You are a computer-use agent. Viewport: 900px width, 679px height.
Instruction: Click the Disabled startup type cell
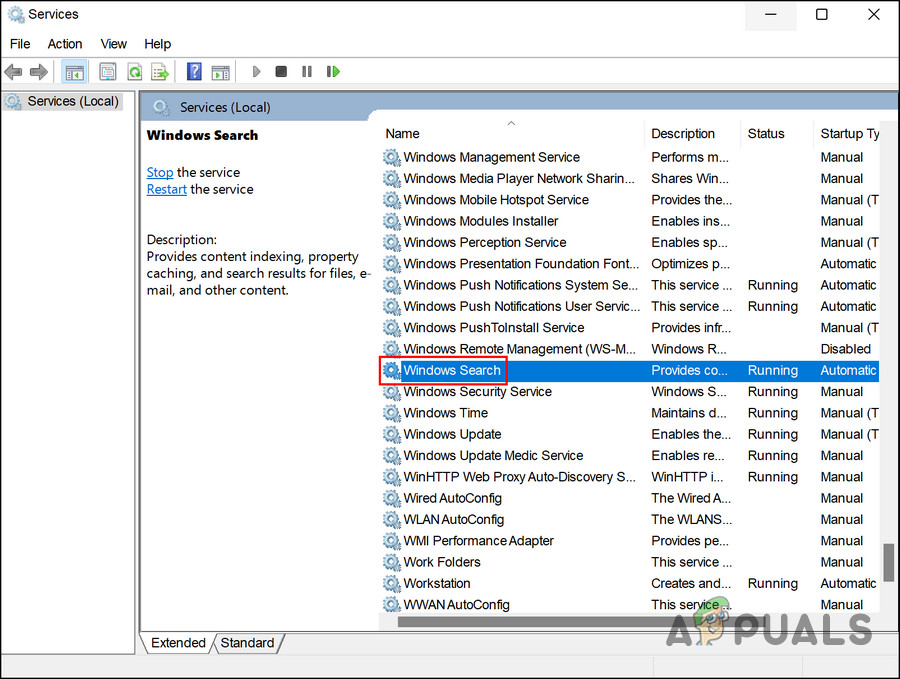845,349
